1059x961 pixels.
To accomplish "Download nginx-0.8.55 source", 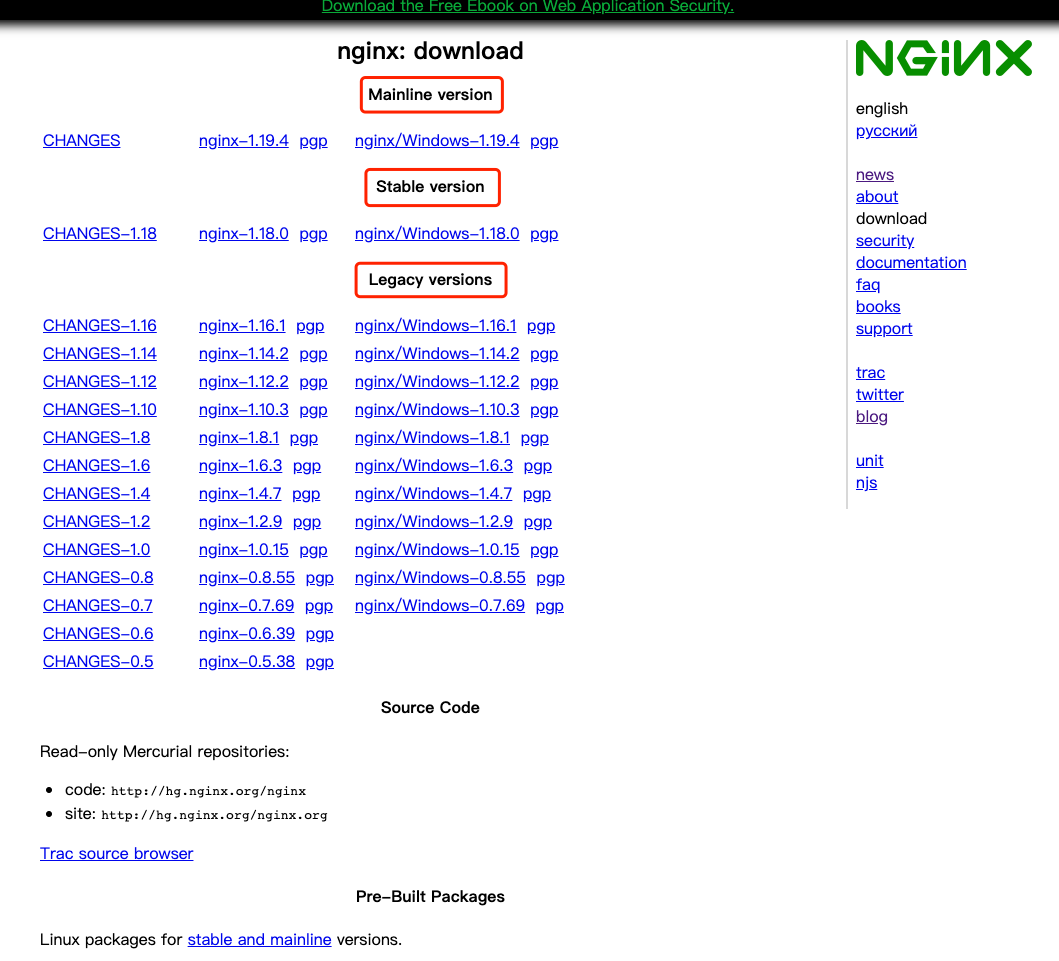I will click(247, 578).
